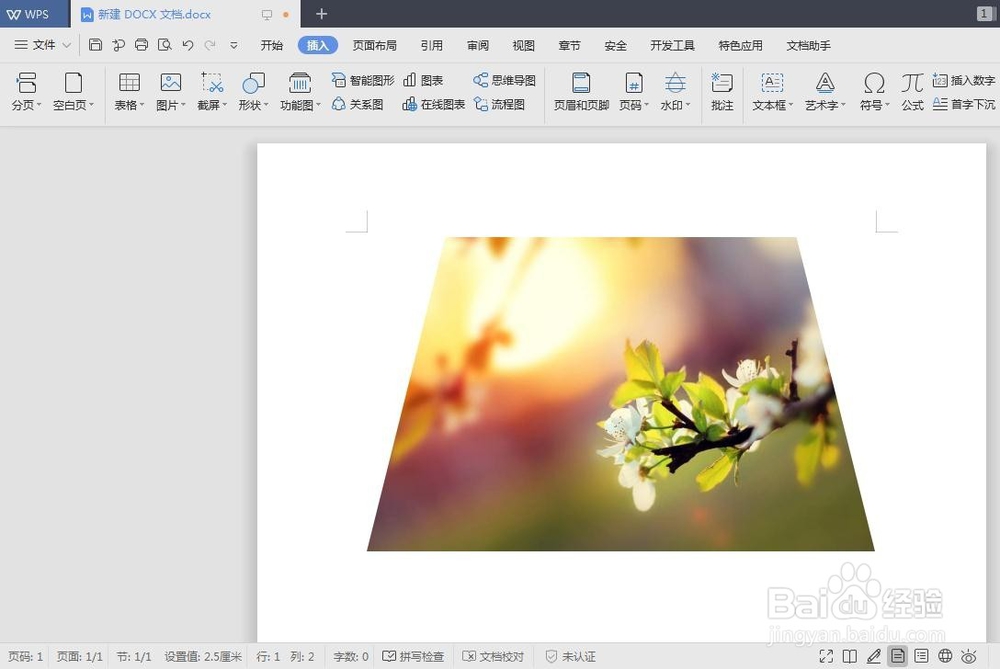Viewport: 1000px width, 669px height.
Task: Start a screen capture with 截屏
Action: tap(212, 91)
